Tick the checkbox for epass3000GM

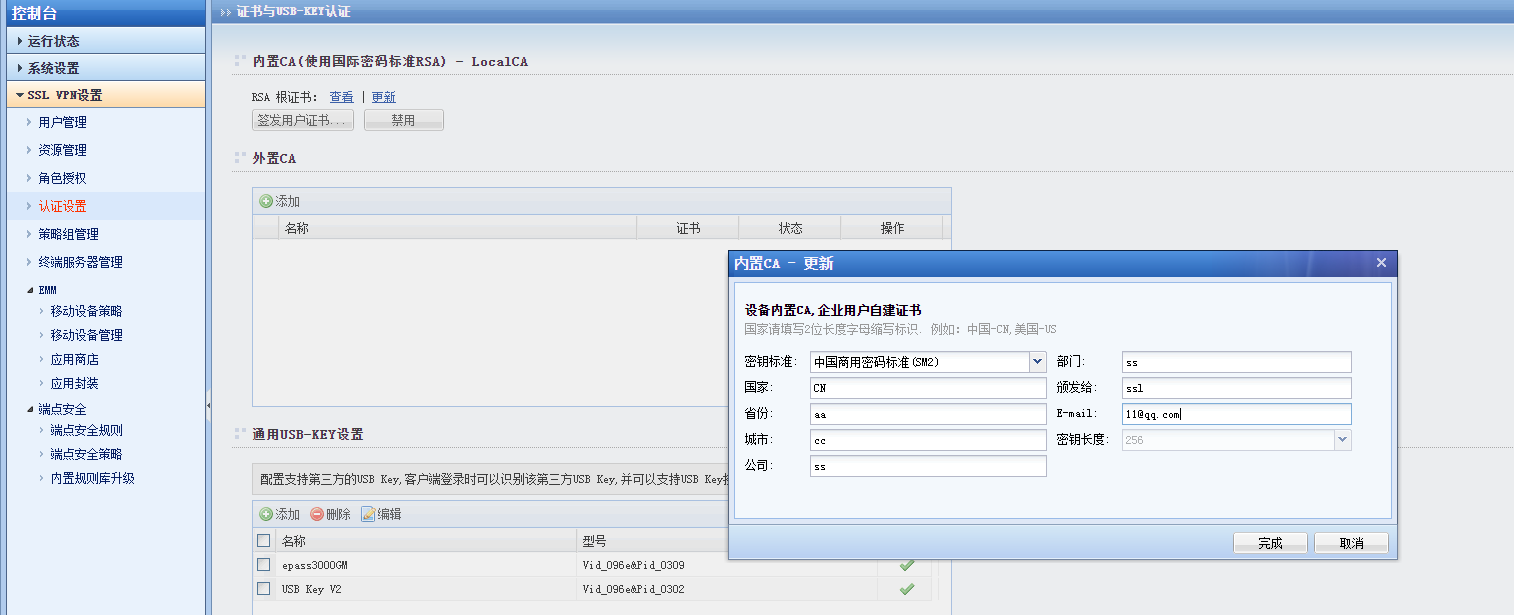[263, 565]
